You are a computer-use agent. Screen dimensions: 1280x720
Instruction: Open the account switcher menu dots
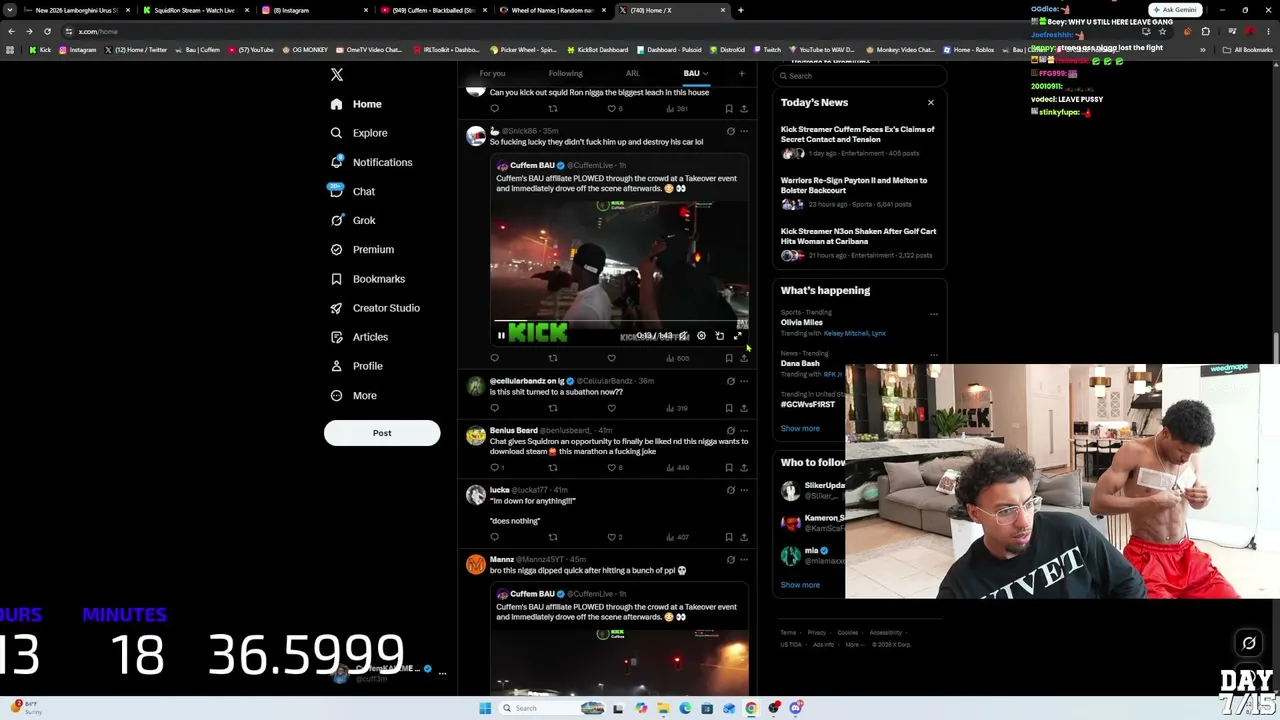(442, 673)
